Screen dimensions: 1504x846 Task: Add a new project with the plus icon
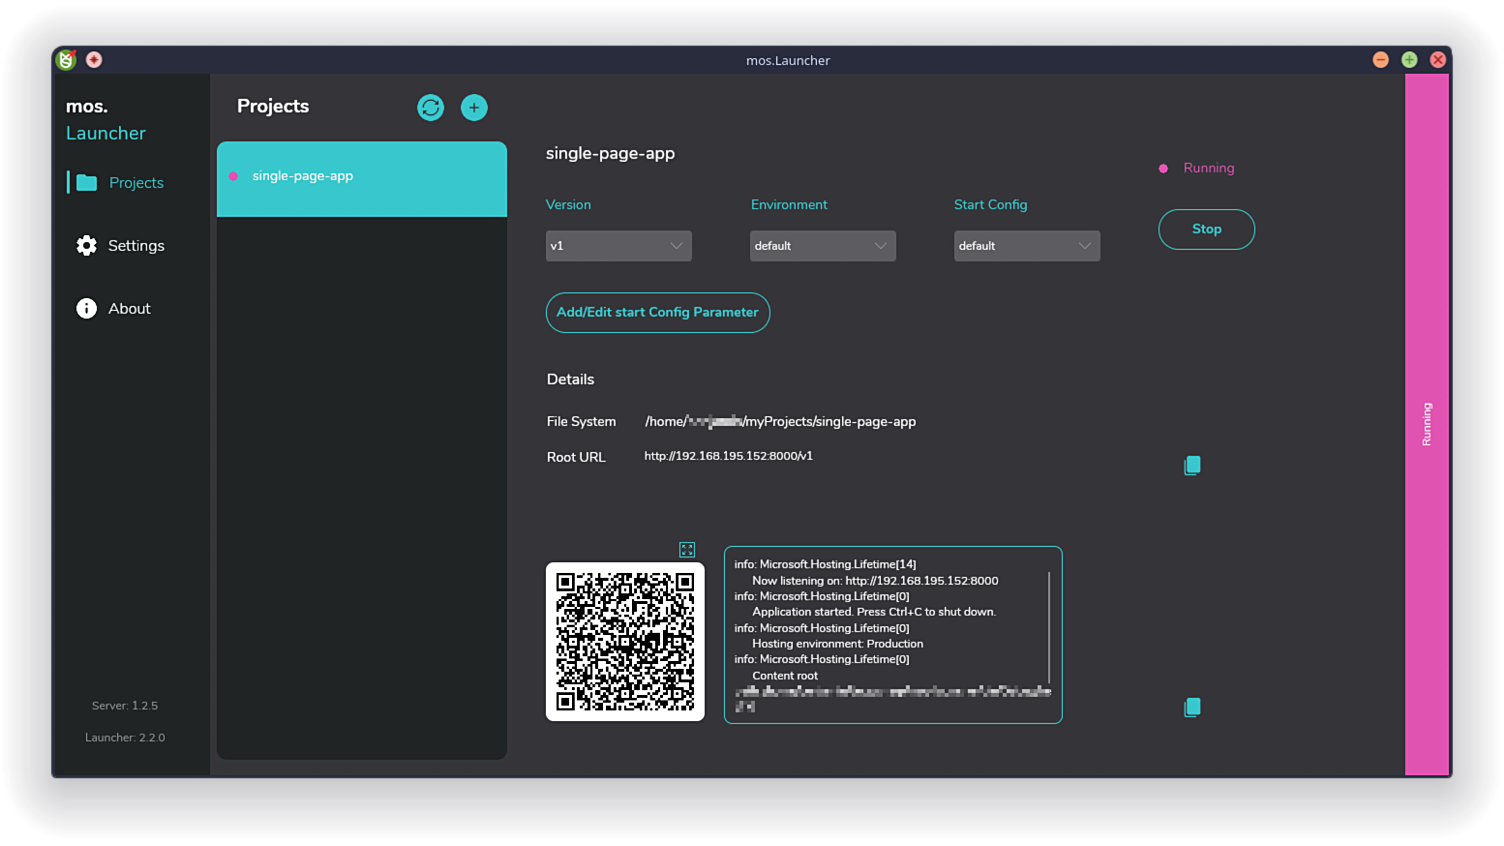(474, 107)
